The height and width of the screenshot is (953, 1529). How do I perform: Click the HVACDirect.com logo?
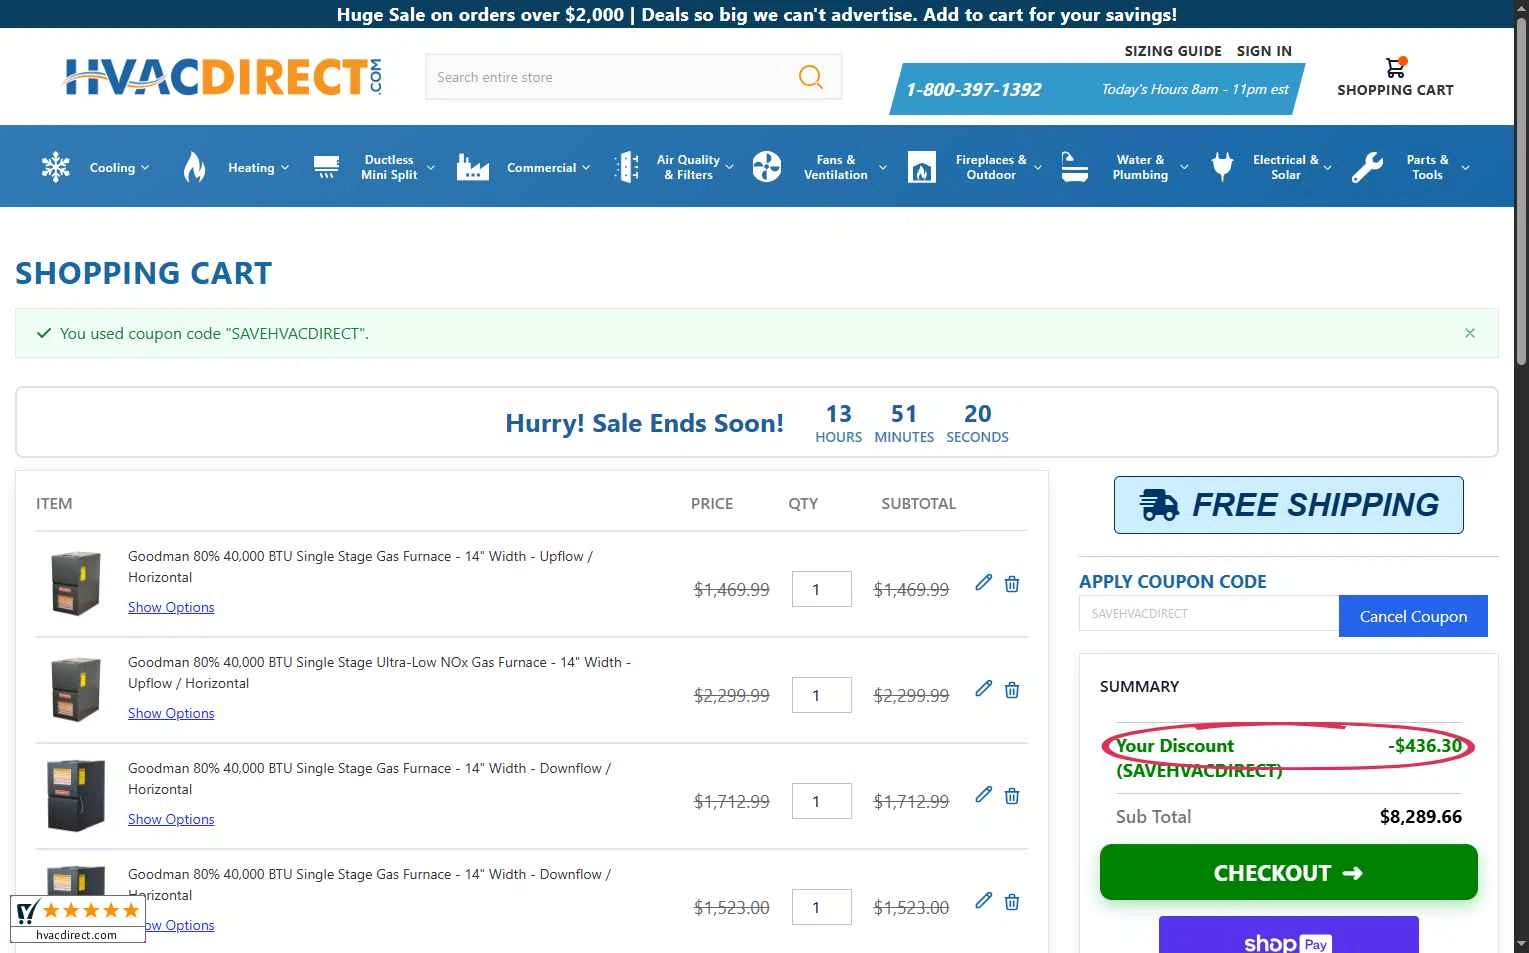click(223, 77)
